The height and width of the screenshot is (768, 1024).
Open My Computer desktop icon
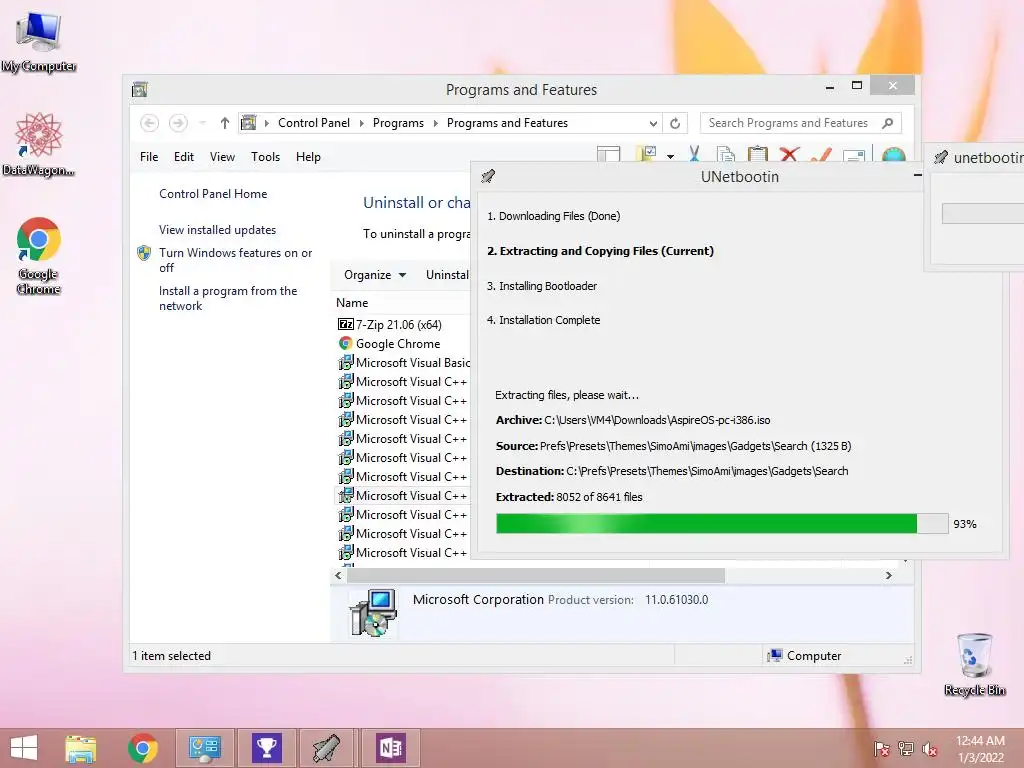[39, 42]
